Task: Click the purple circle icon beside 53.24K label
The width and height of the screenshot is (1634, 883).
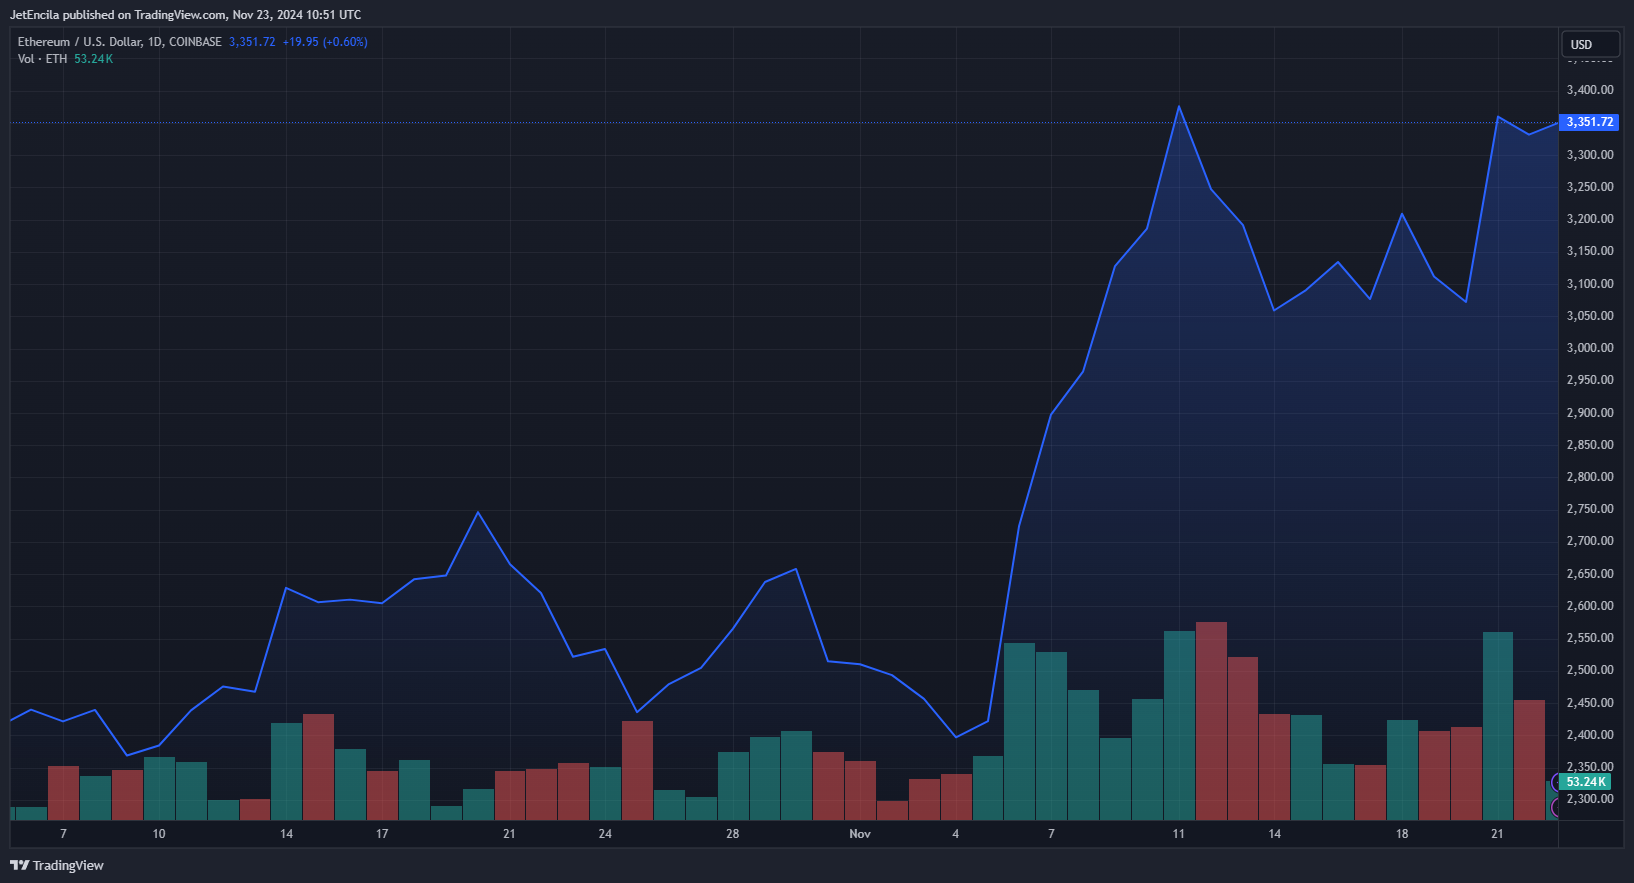Action: pos(1555,806)
